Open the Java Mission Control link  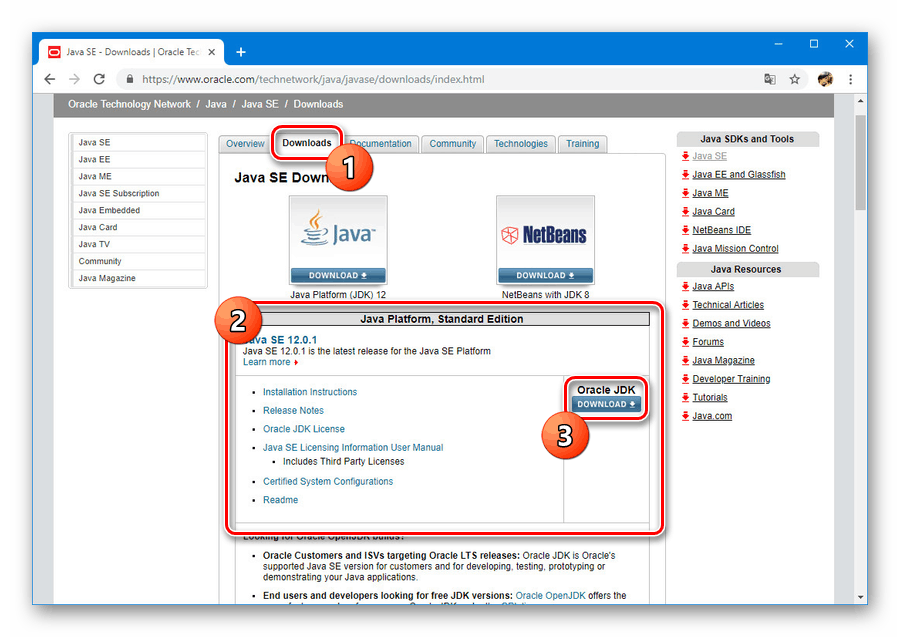point(735,248)
